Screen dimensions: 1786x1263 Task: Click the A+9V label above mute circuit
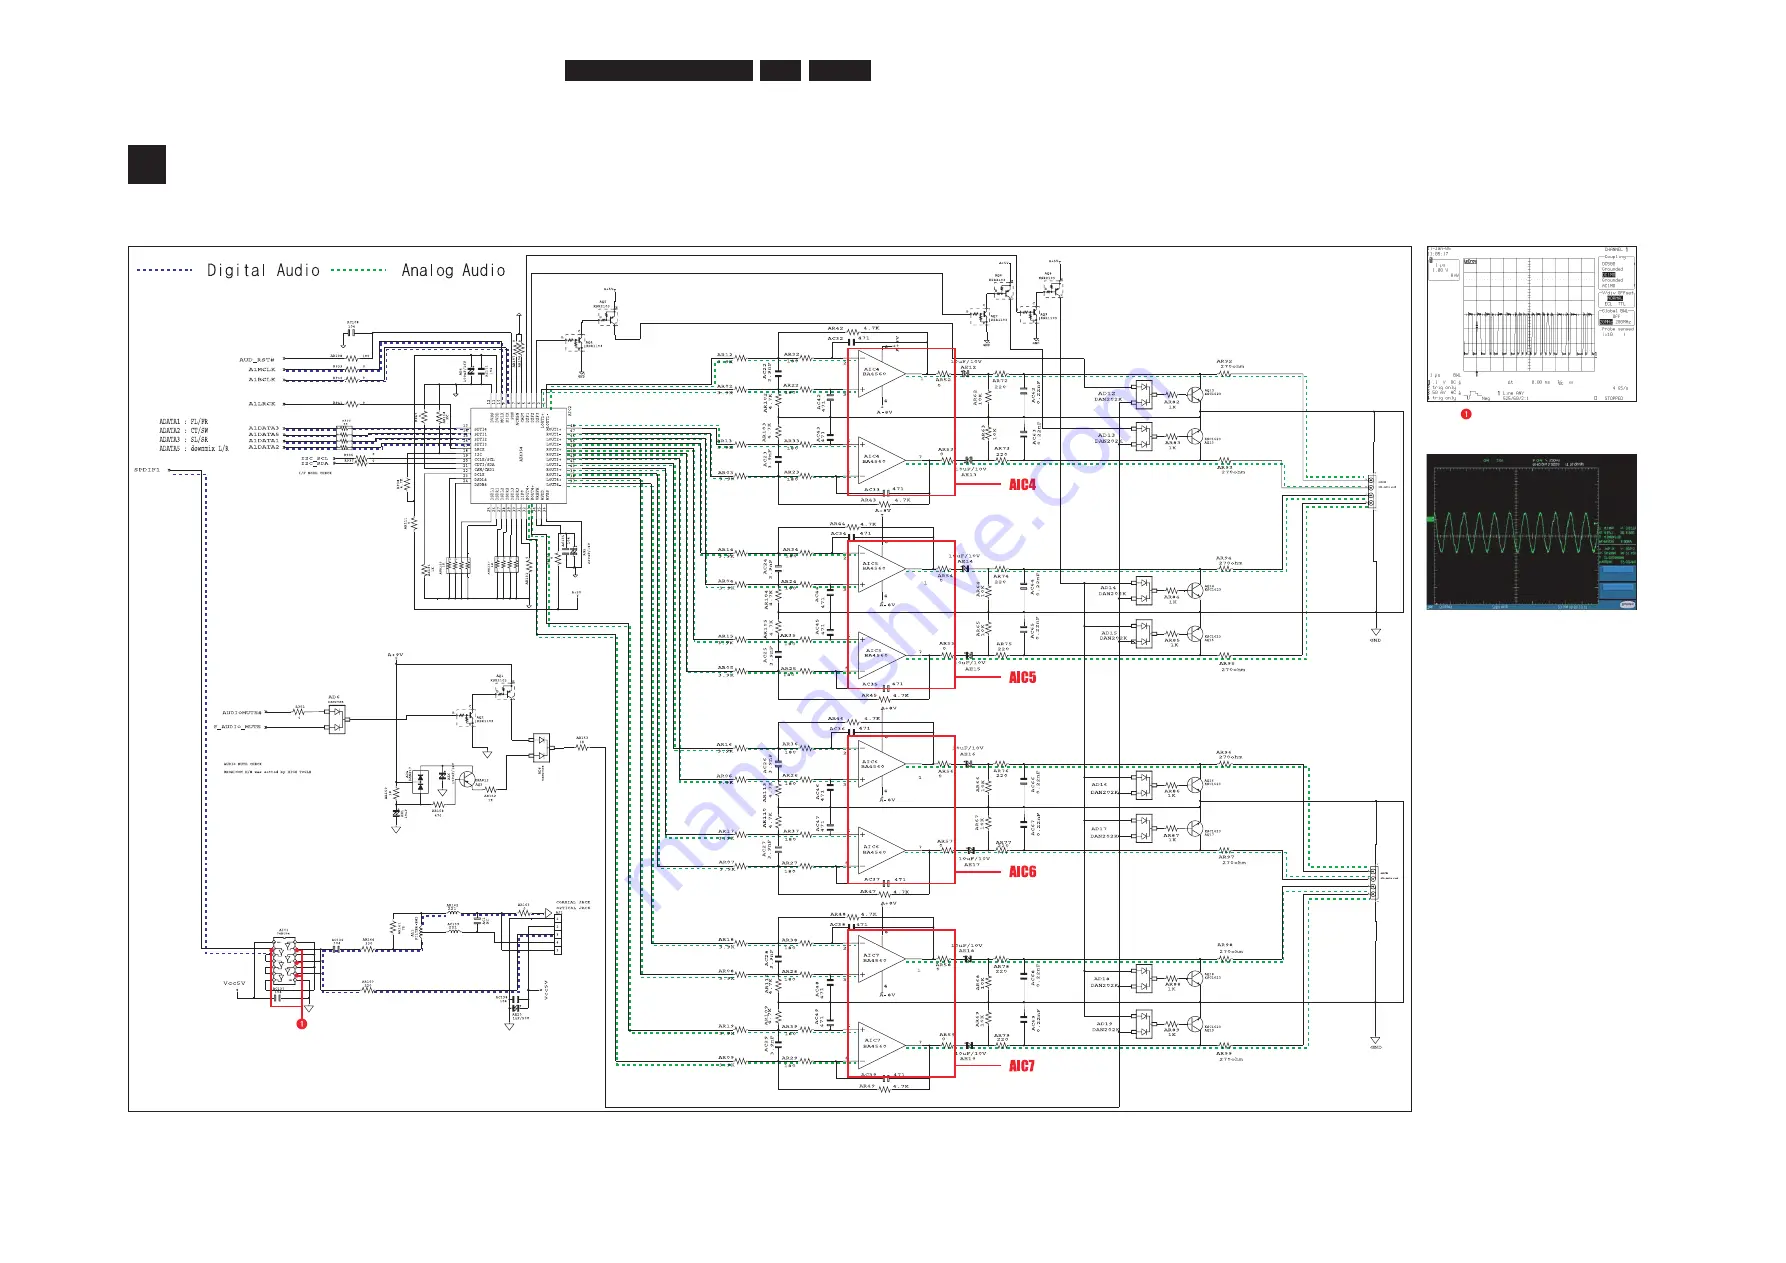click(395, 655)
